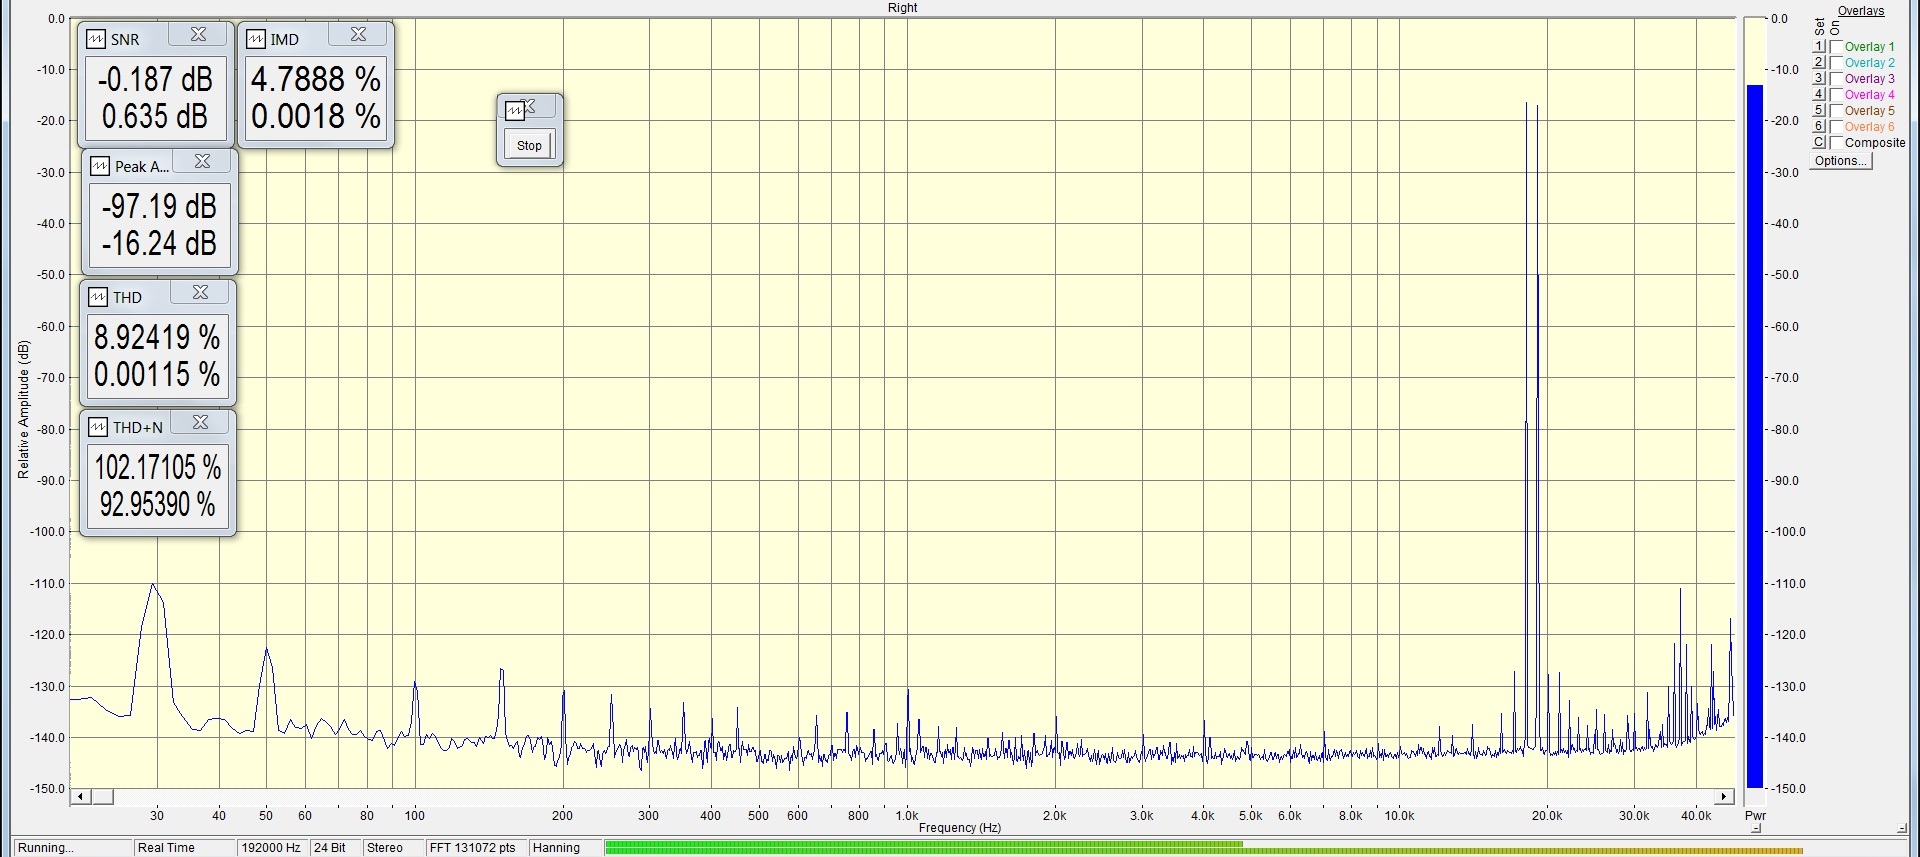Stop the running analyzer
Image resolution: width=1920 pixels, height=857 pixels.
tap(529, 145)
